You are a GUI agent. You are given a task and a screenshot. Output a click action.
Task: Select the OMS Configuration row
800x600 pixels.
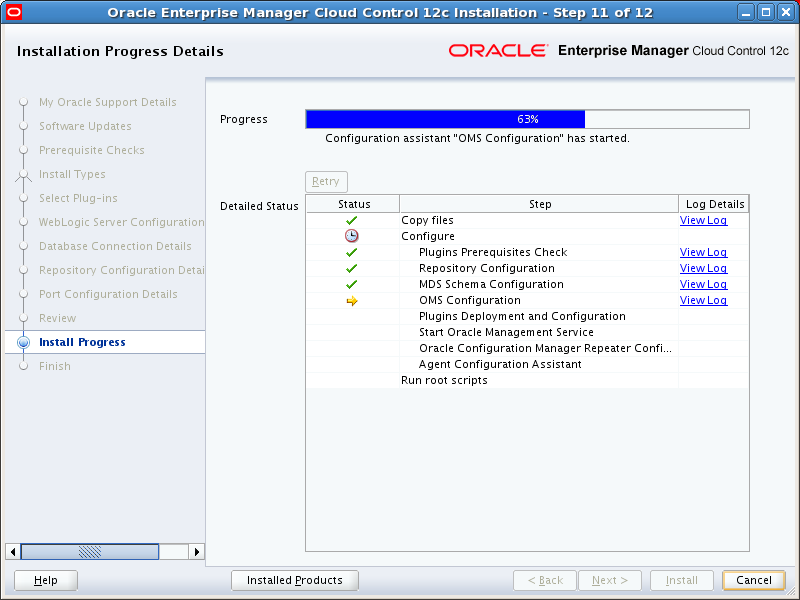point(528,301)
